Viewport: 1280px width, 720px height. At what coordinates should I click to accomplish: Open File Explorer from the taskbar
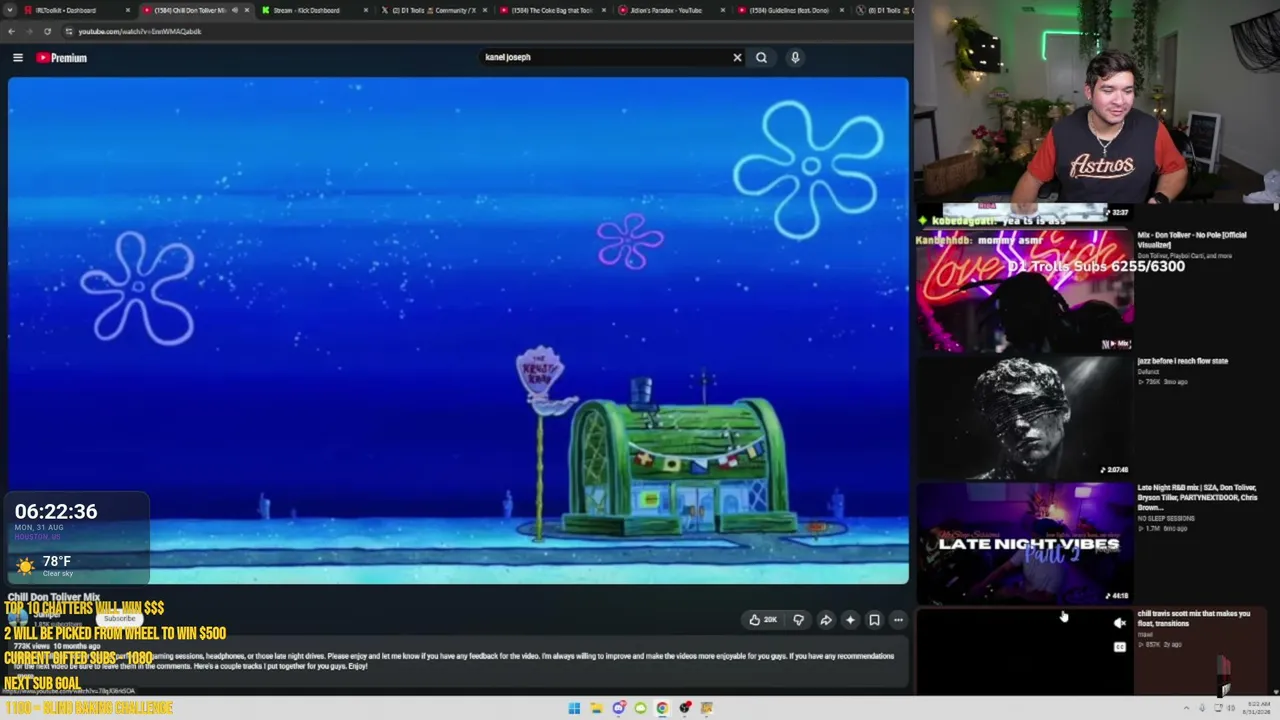point(596,708)
